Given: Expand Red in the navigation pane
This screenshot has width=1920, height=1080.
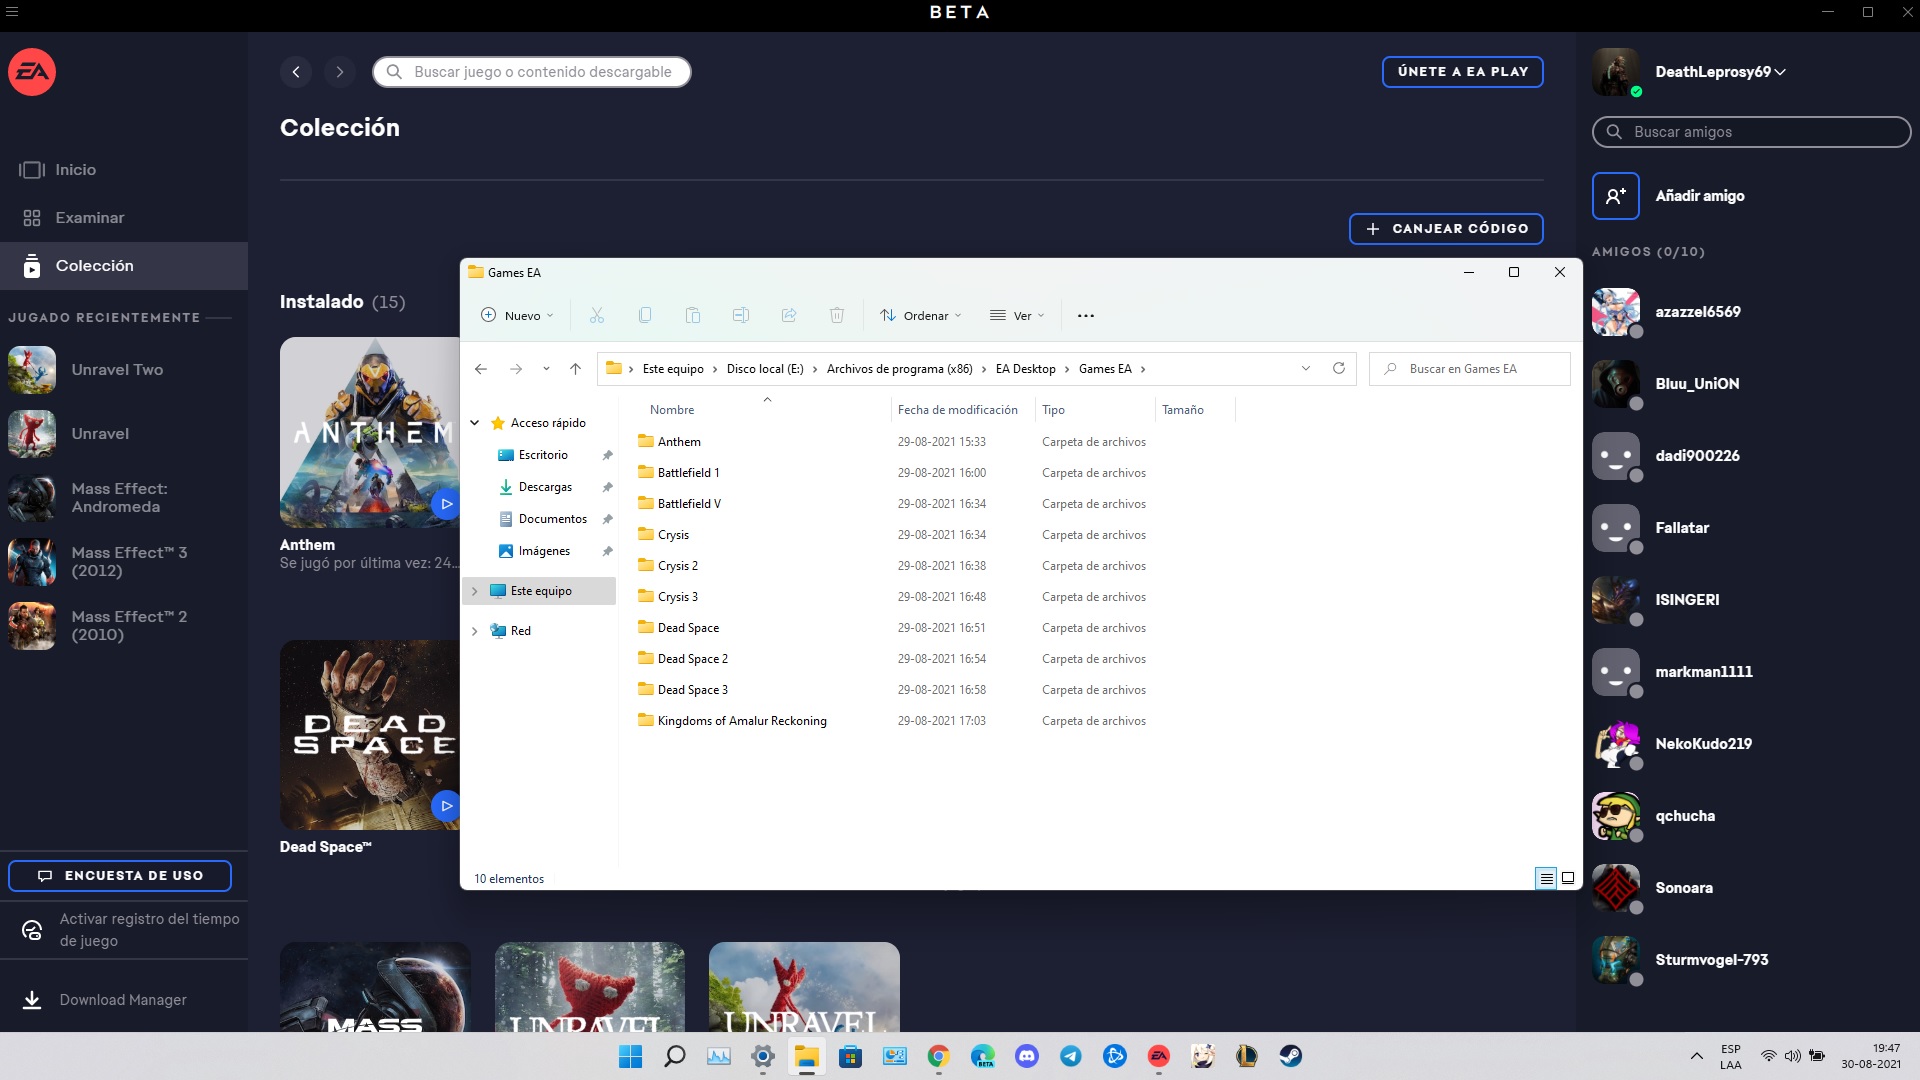Looking at the screenshot, I should click(x=475, y=631).
